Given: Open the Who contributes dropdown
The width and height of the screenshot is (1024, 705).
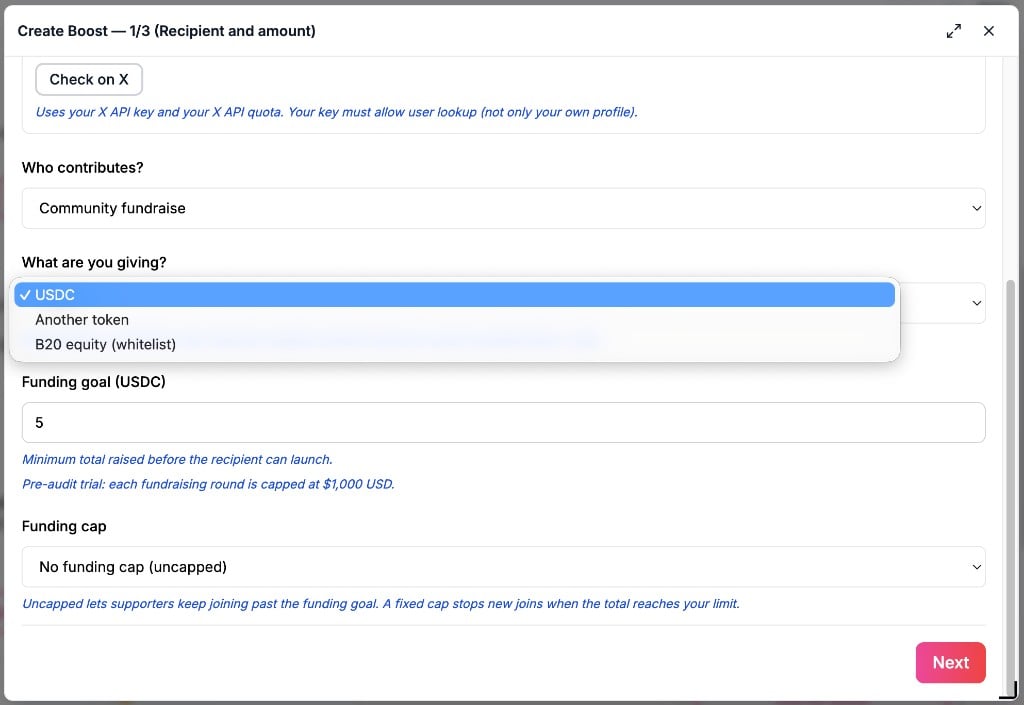Looking at the screenshot, I should 504,208.
